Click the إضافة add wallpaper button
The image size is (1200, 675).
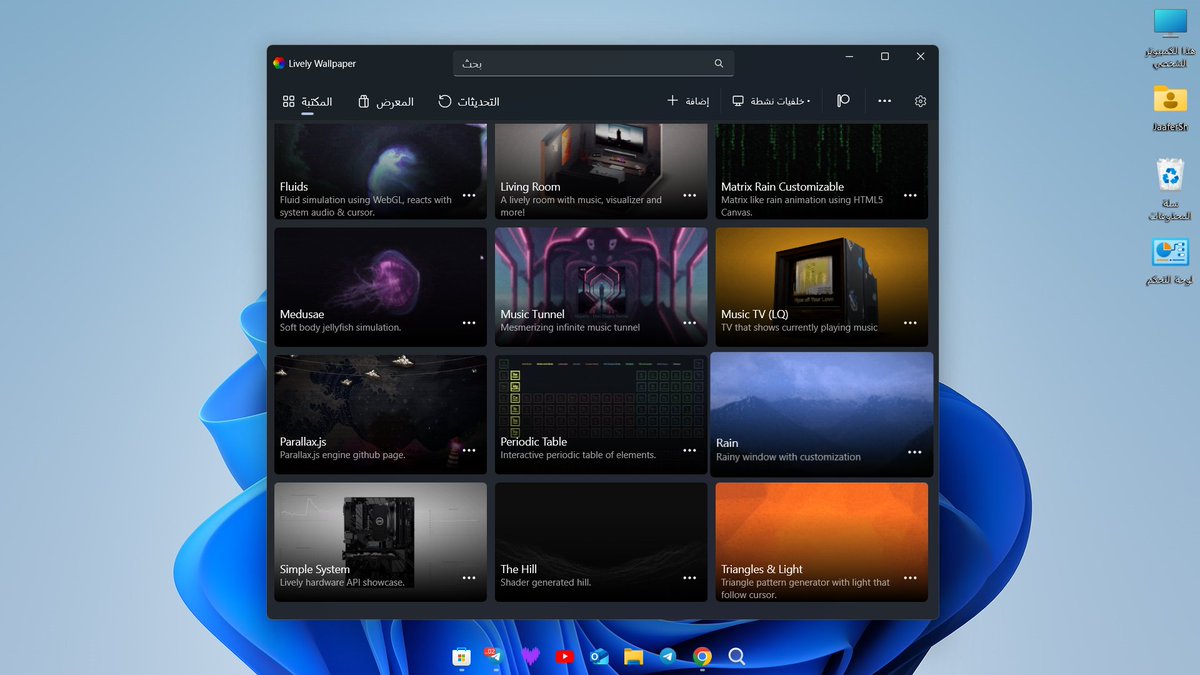click(688, 101)
